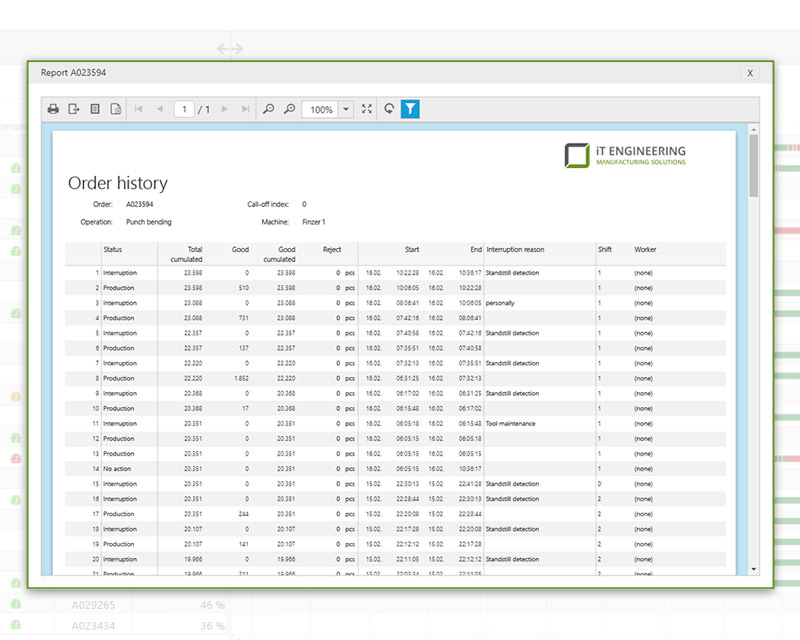Switch report to full screen view

[367, 109]
